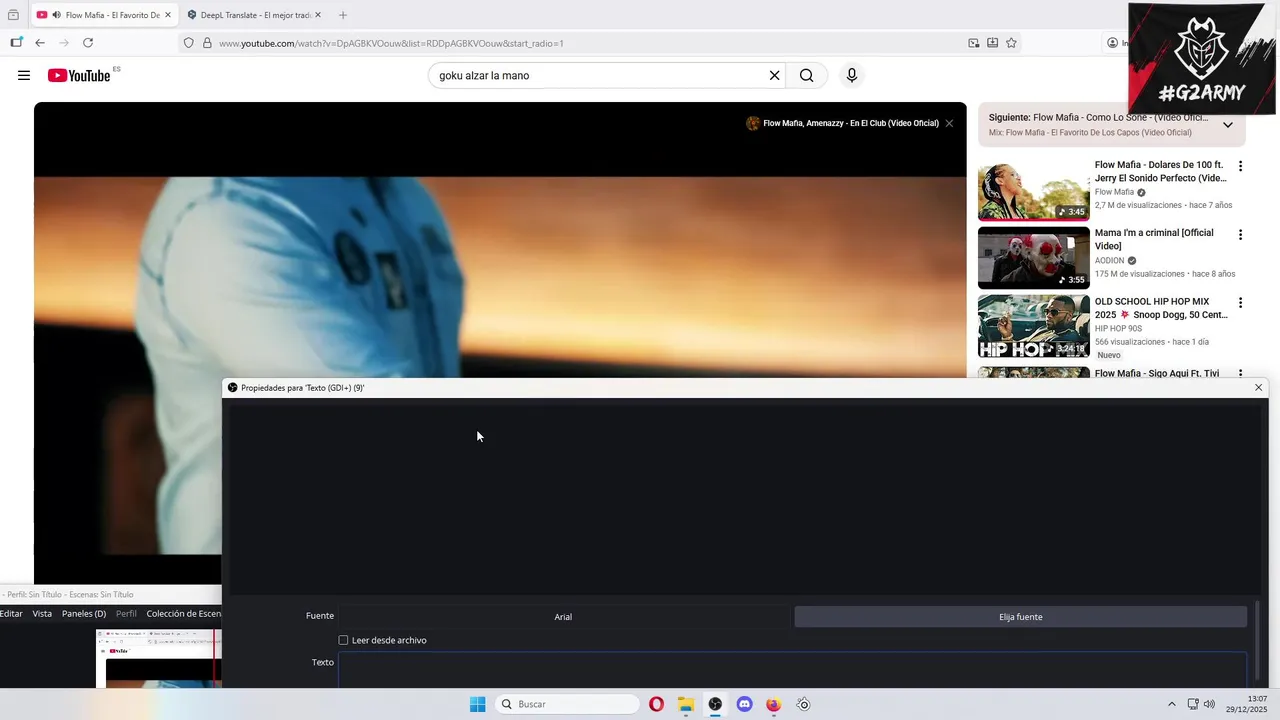Close the DeepL Translate tab
This screenshot has width=1280, height=720.
(x=318, y=15)
